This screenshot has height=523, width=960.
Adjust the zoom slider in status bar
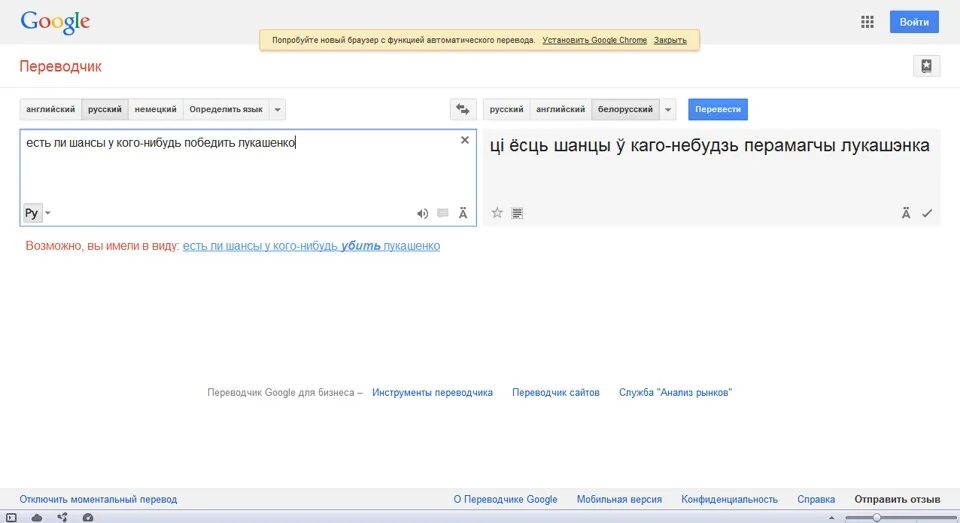[x=877, y=518]
